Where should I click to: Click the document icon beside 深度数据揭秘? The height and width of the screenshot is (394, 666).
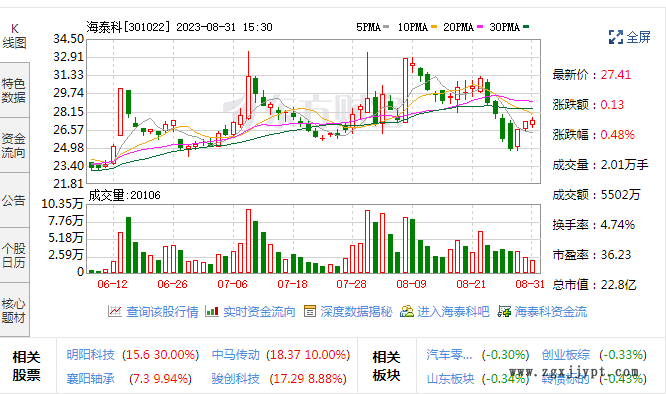[310, 311]
